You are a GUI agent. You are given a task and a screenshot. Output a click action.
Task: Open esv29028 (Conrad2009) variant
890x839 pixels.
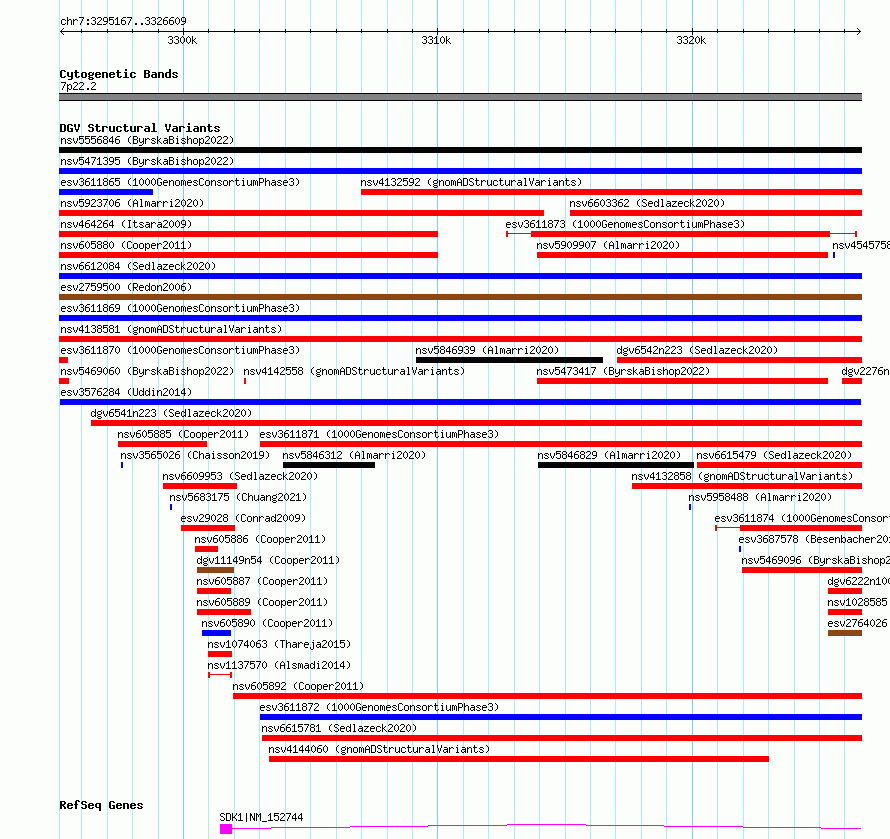pyautogui.click(x=243, y=518)
